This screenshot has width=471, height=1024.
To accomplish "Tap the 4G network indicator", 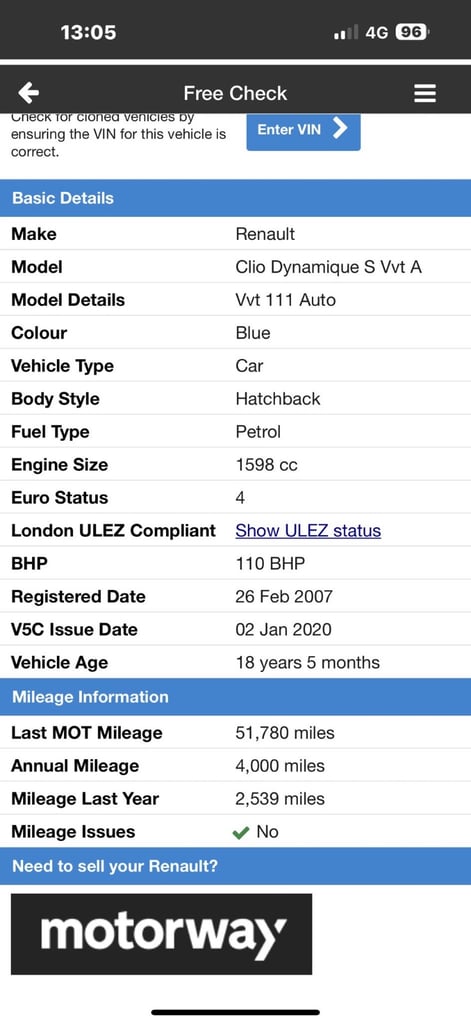I will 377,33.
